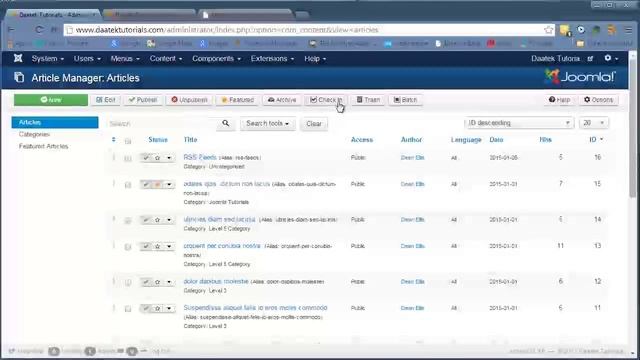The height and width of the screenshot is (360, 640).
Task: Click the Clear search button
Action: point(314,124)
